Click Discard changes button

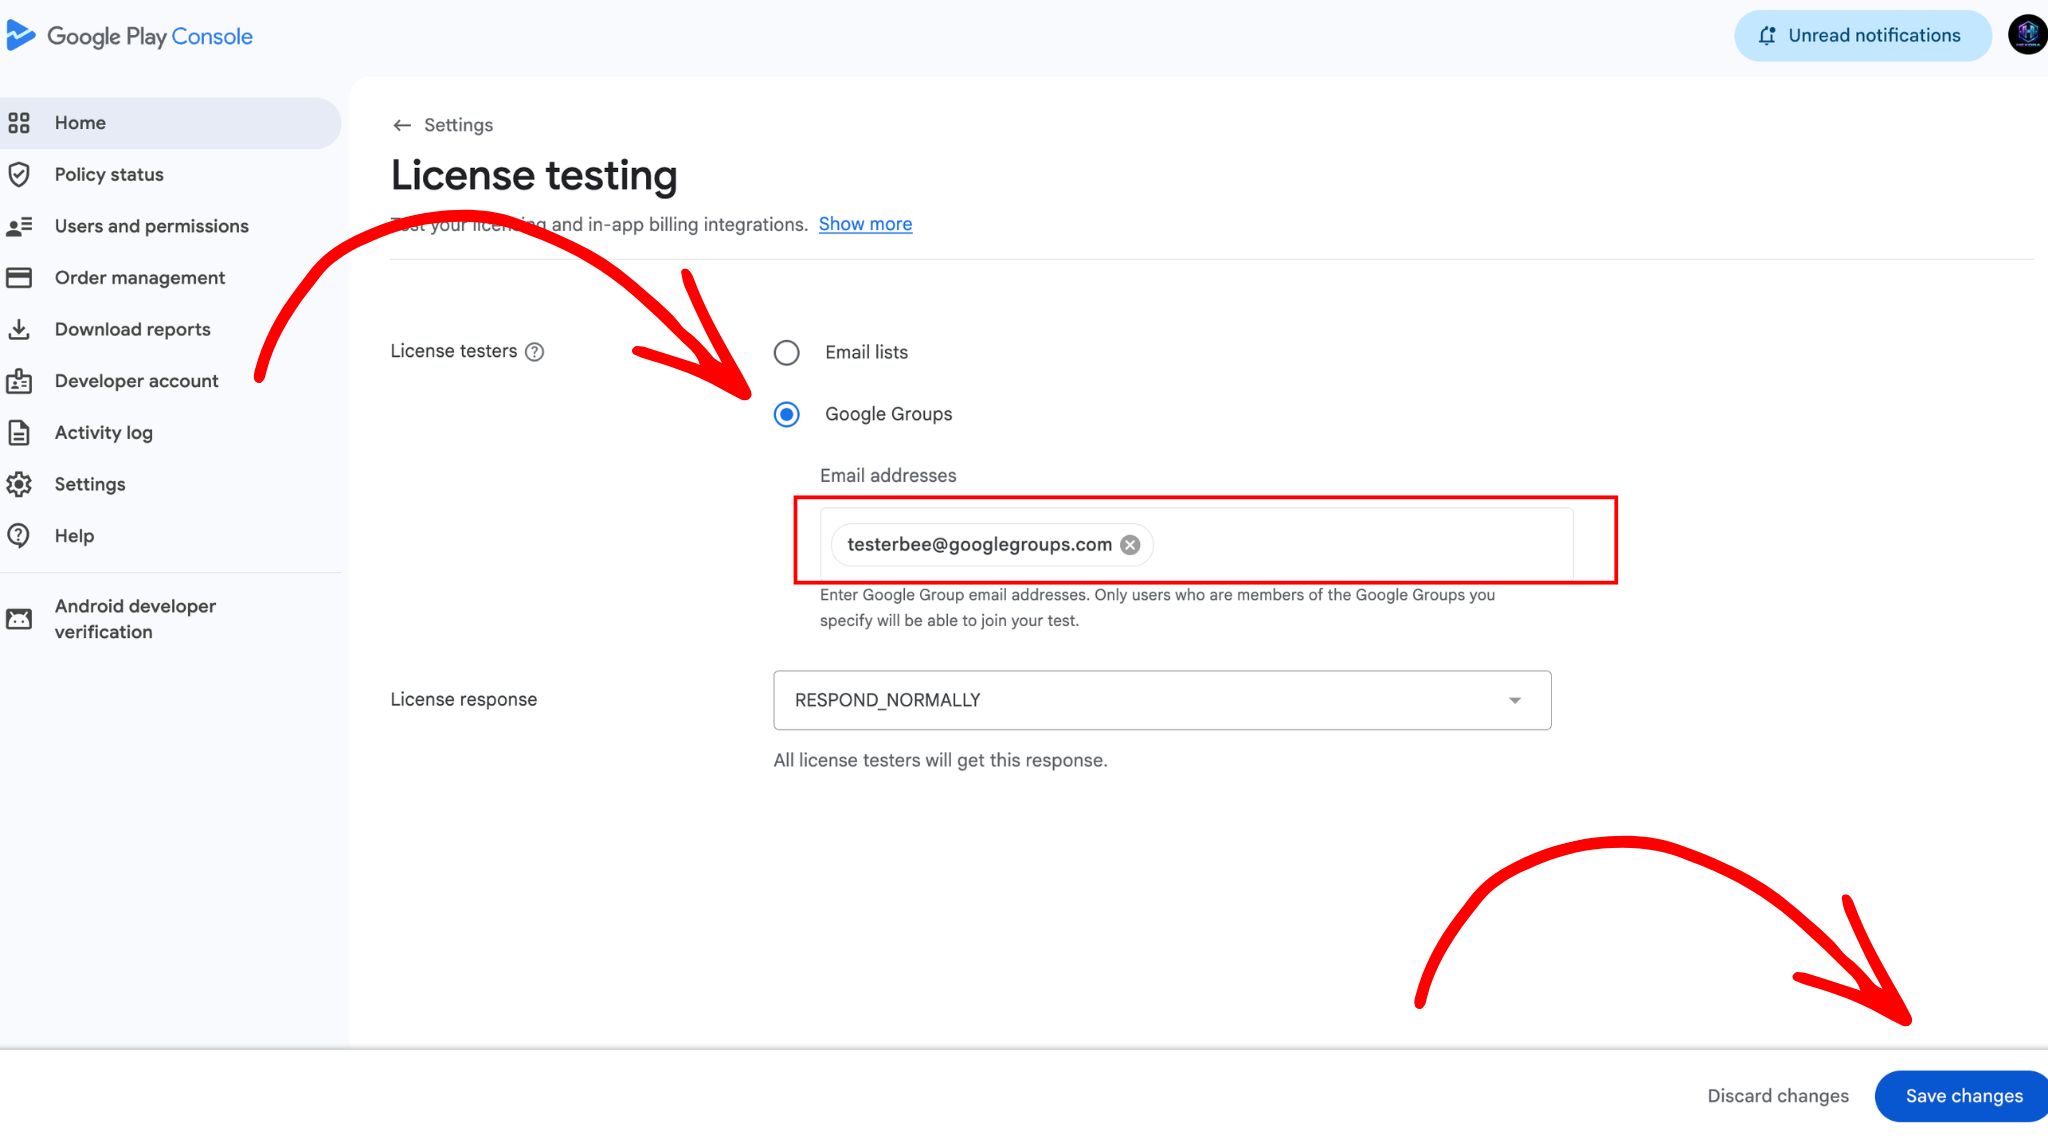[1778, 1096]
